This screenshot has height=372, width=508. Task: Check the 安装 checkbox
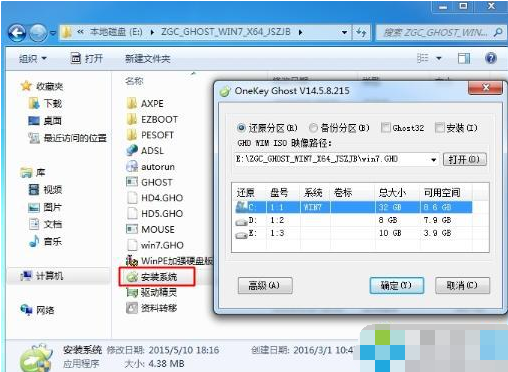pos(439,127)
